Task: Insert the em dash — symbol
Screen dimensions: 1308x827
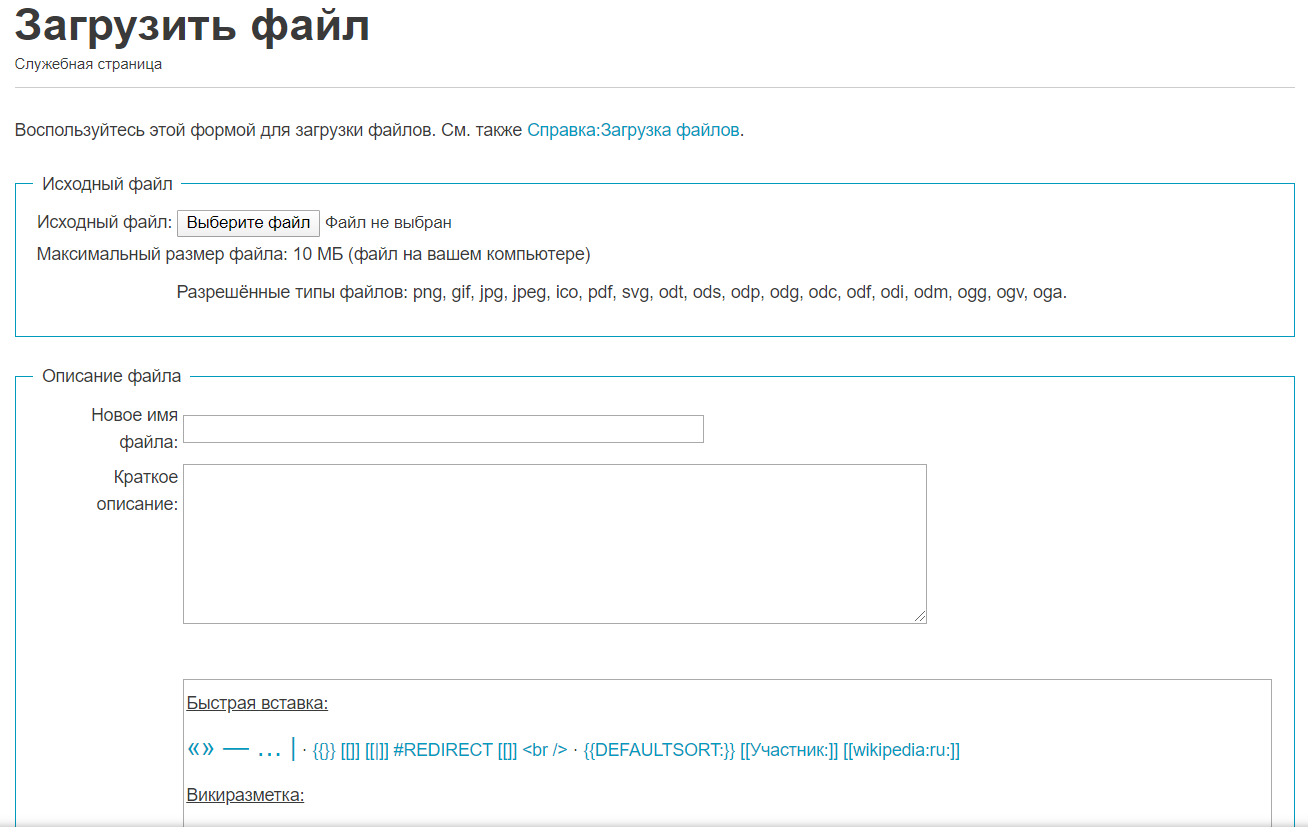Action: 236,750
